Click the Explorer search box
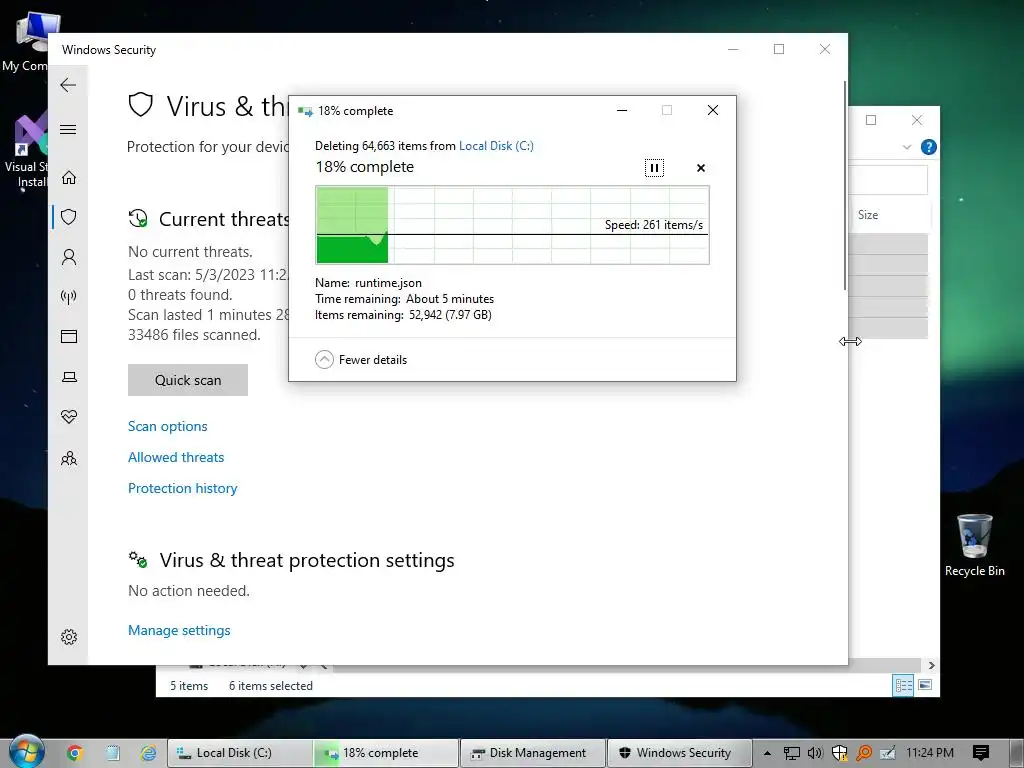Screen dimensions: 1024x768 pos(888,180)
